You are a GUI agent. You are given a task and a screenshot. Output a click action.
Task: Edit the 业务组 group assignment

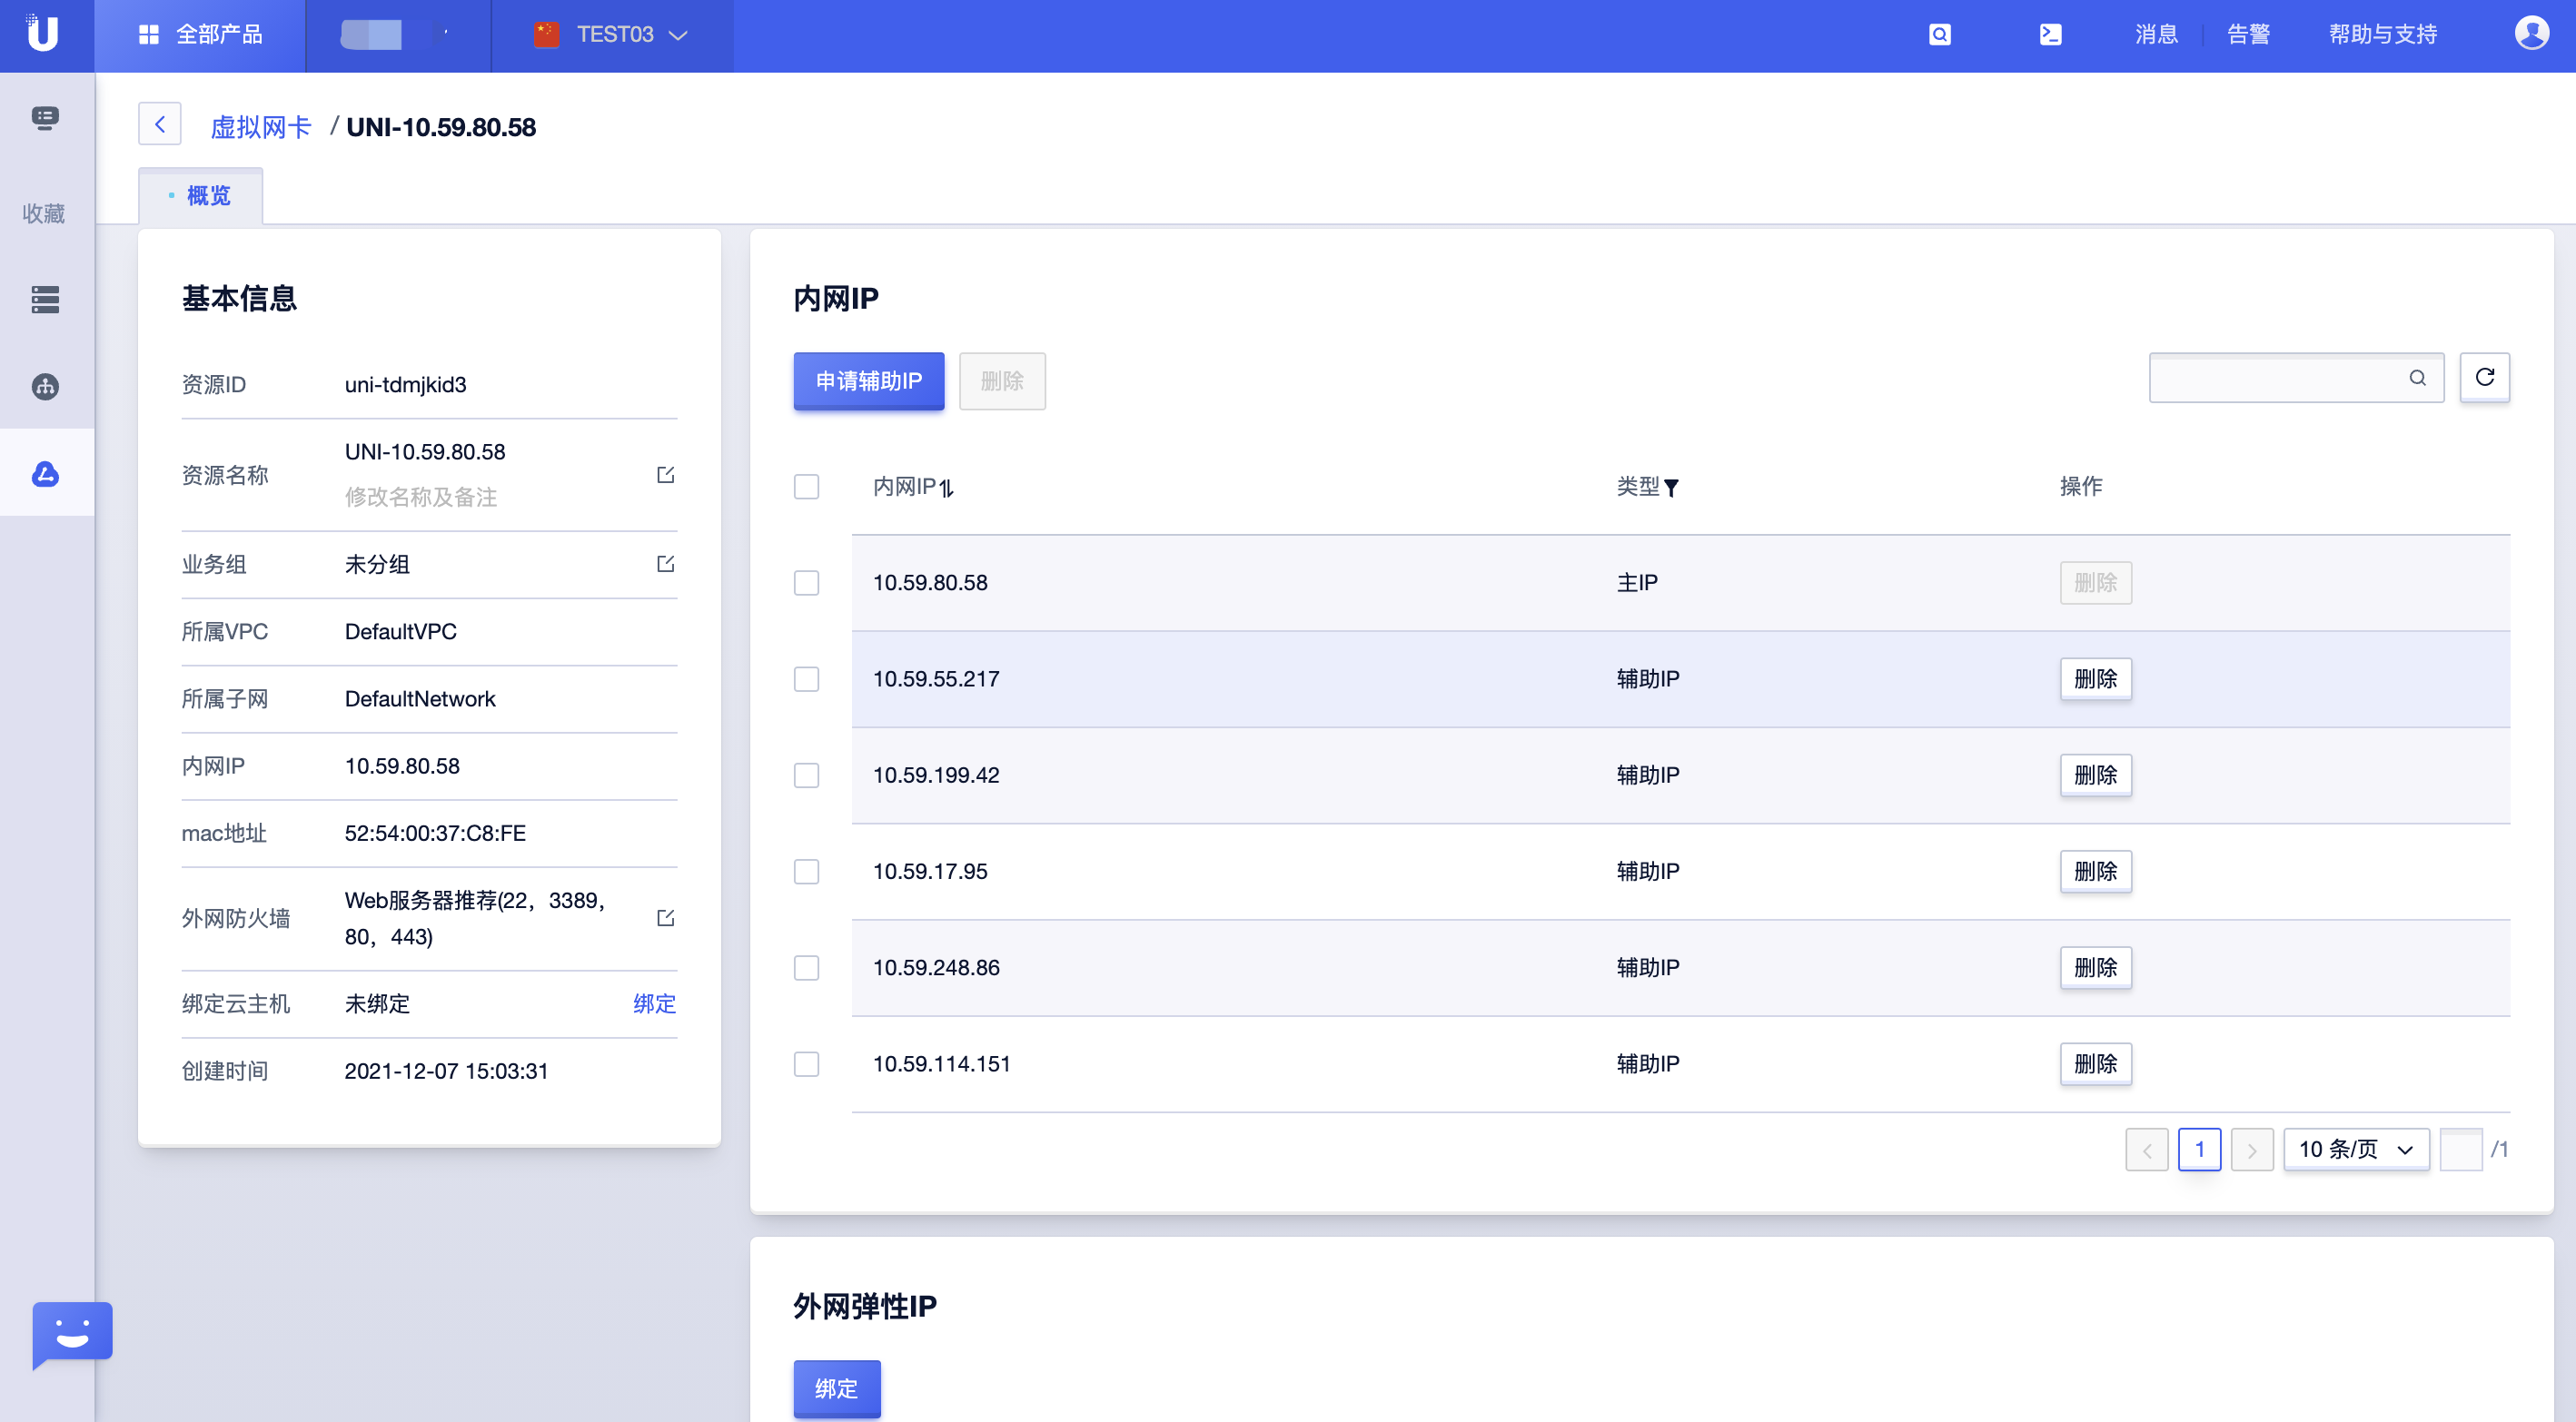tap(665, 564)
